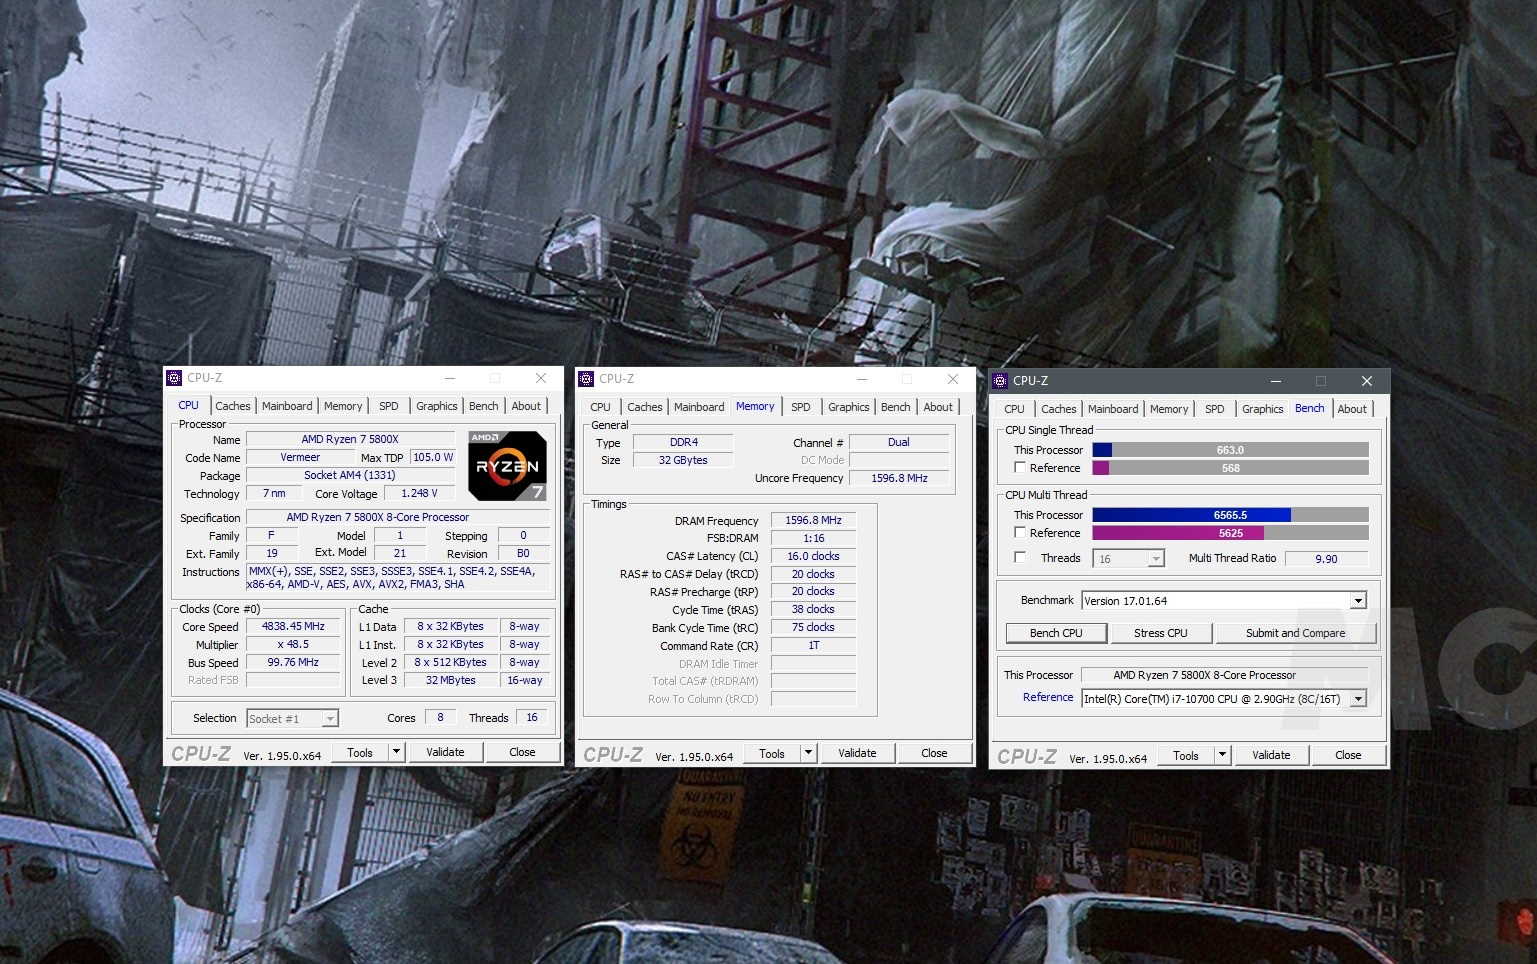Viewport: 1537px width, 964px height.
Task: Click the CPU-Z title bar icon of the Memory window
Action: 586,379
